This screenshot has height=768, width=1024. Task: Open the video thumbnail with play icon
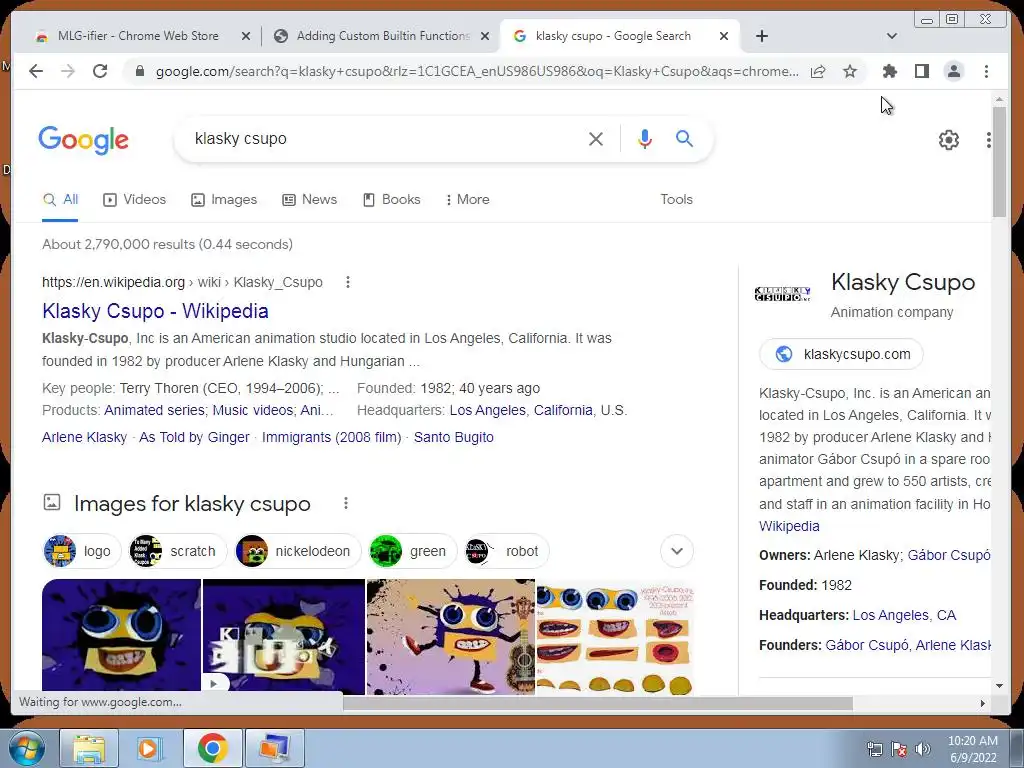[284, 635]
